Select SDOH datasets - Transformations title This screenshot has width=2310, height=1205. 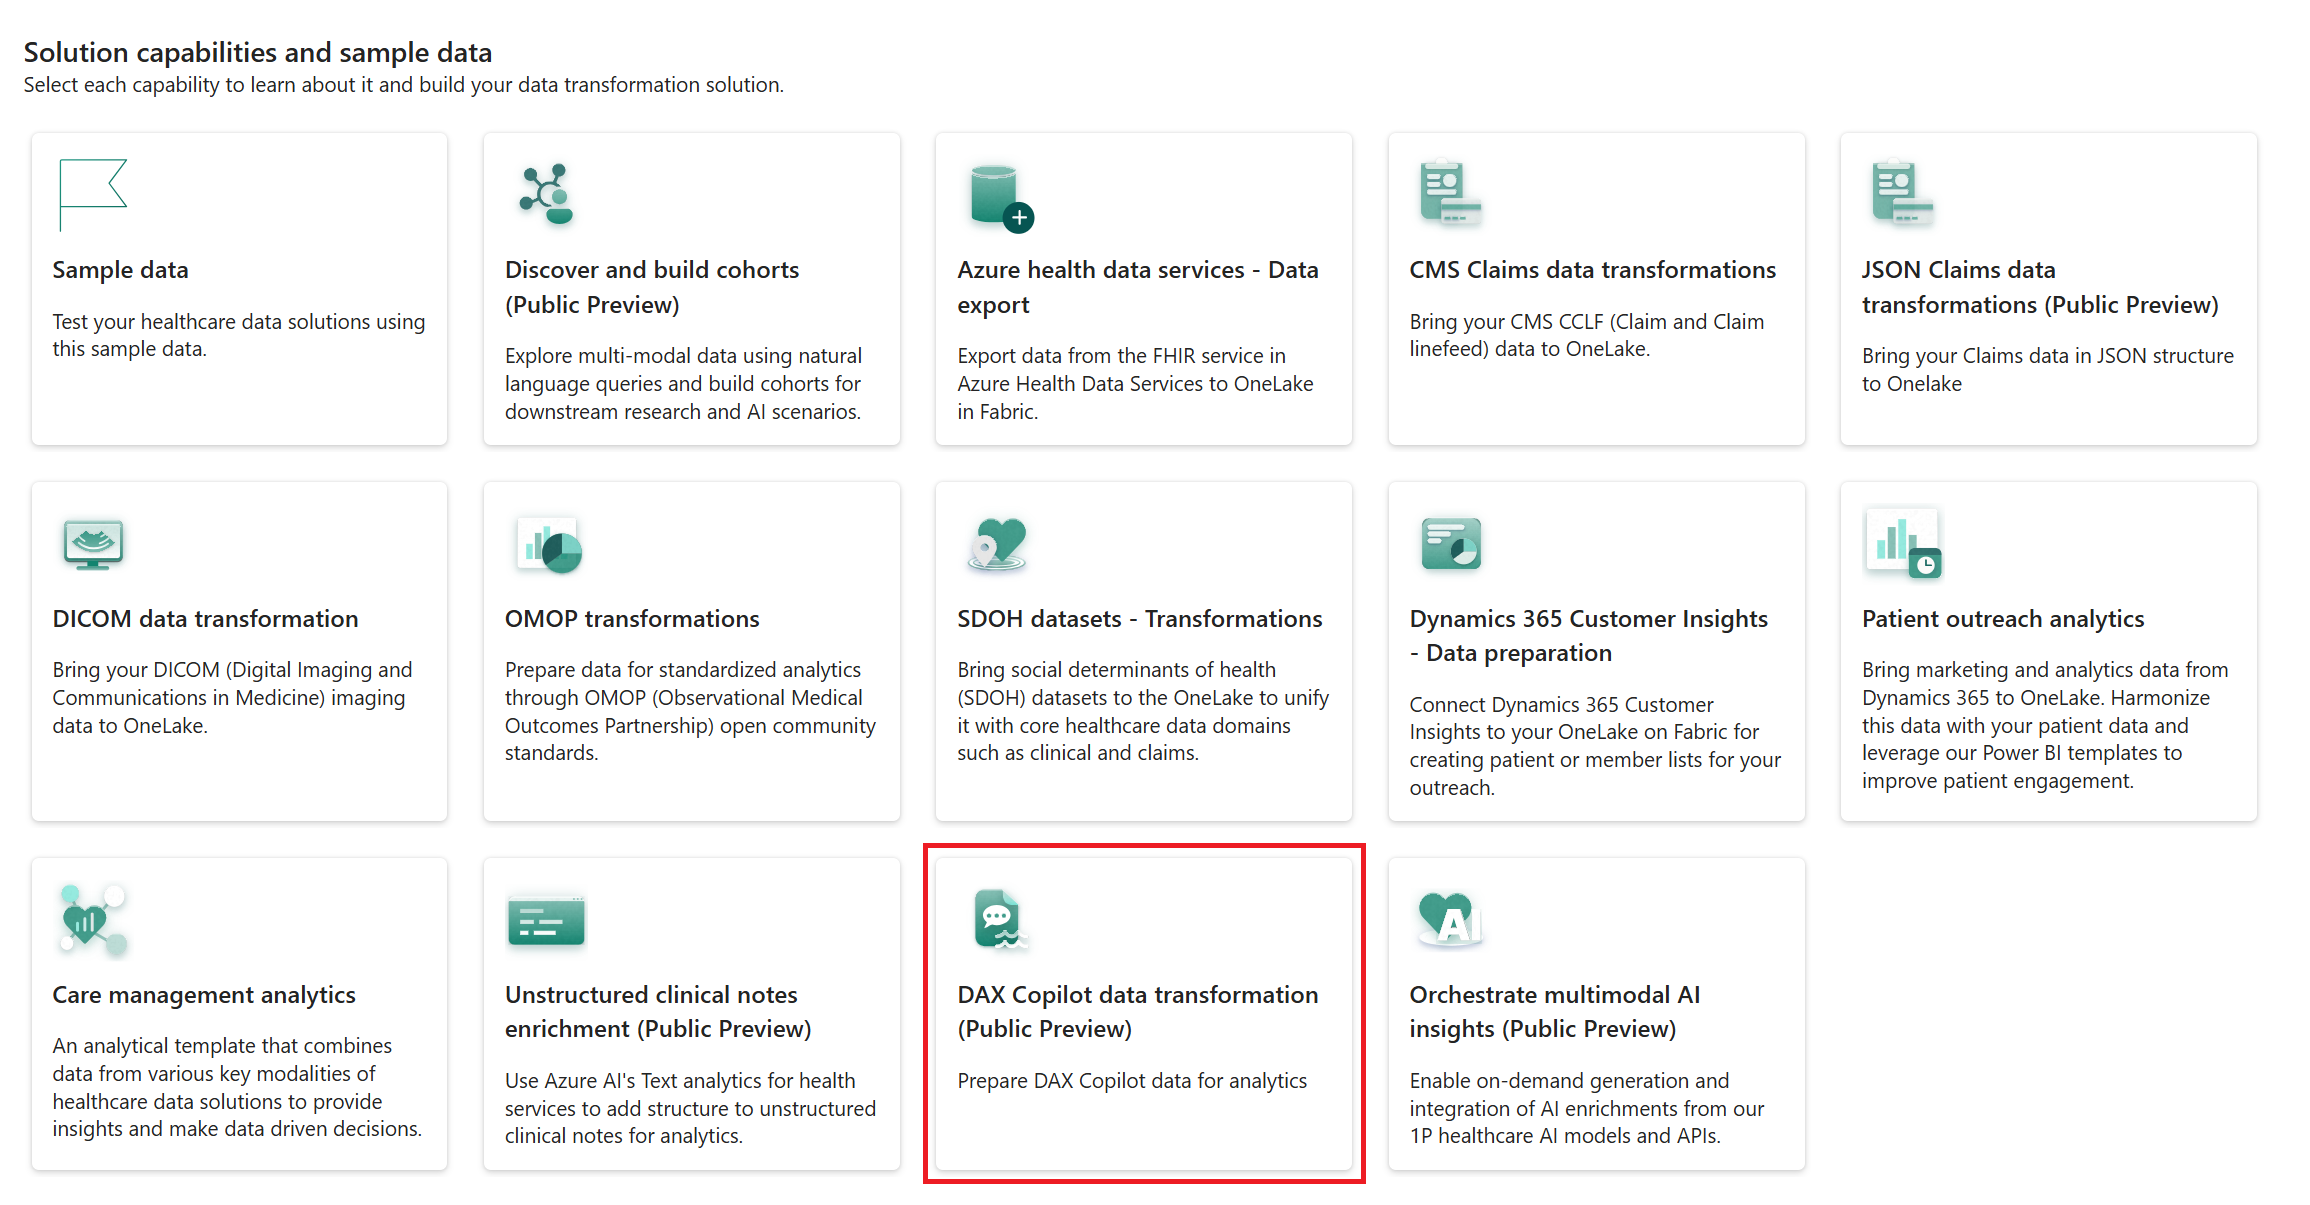(x=1140, y=619)
